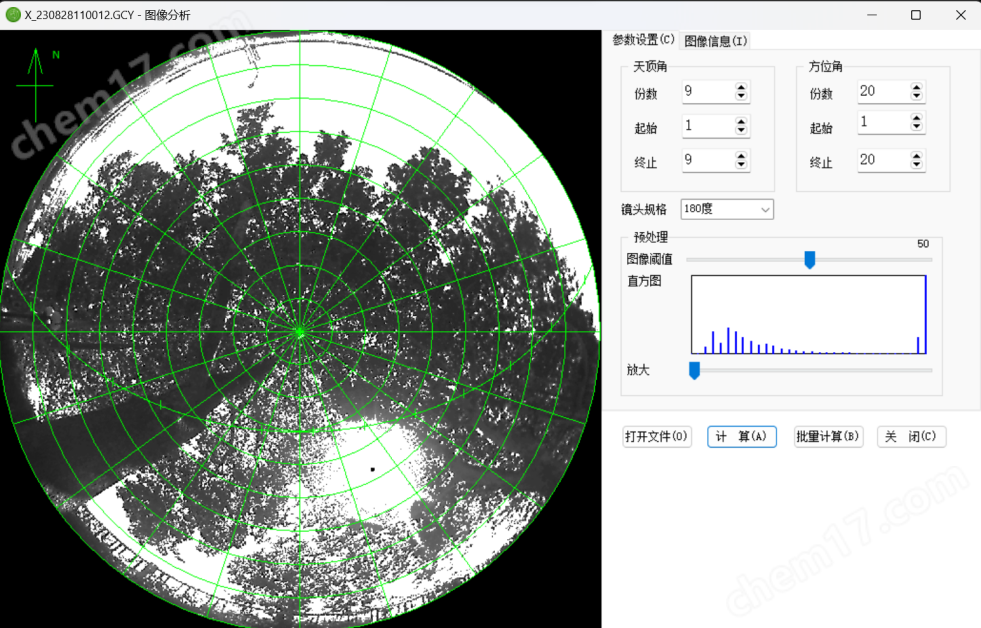Start batch processing with 批量计算(B)
Screen dimensions: 981x628
click(x=827, y=437)
